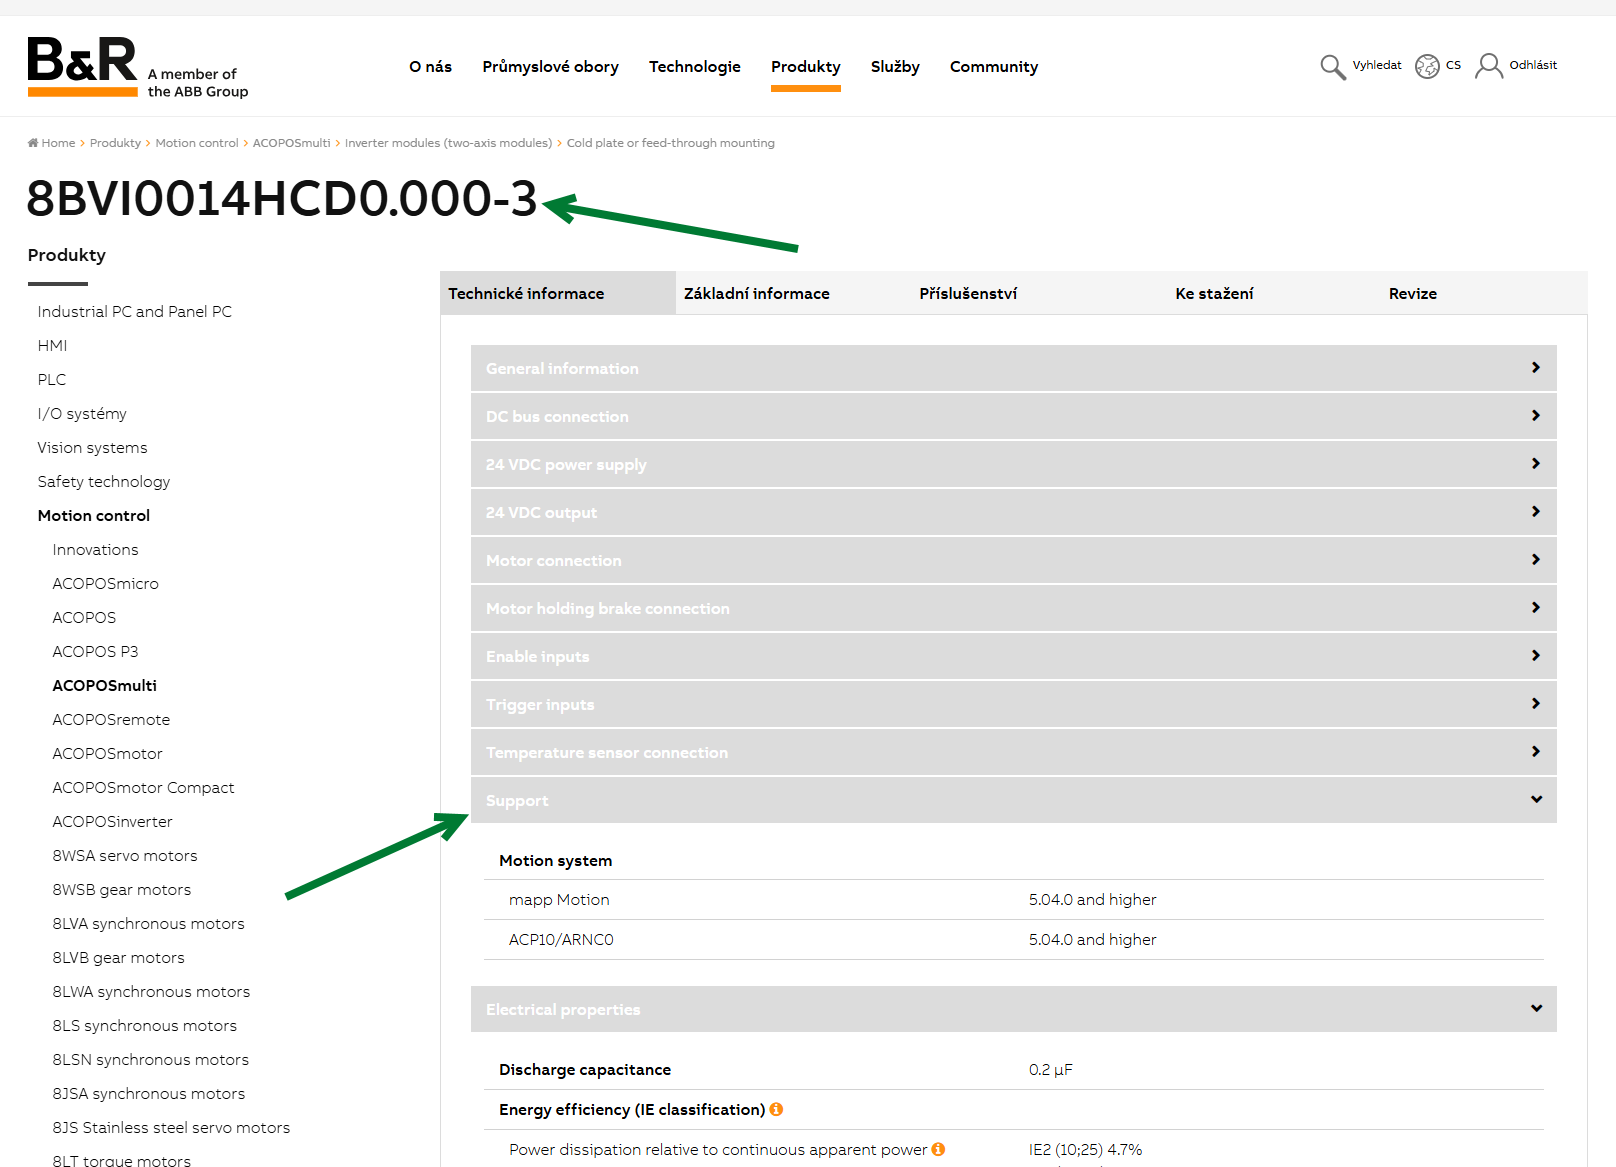The height and width of the screenshot is (1167, 1616).
Task: Expand 24 VDC output section
Action: coord(1013,512)
